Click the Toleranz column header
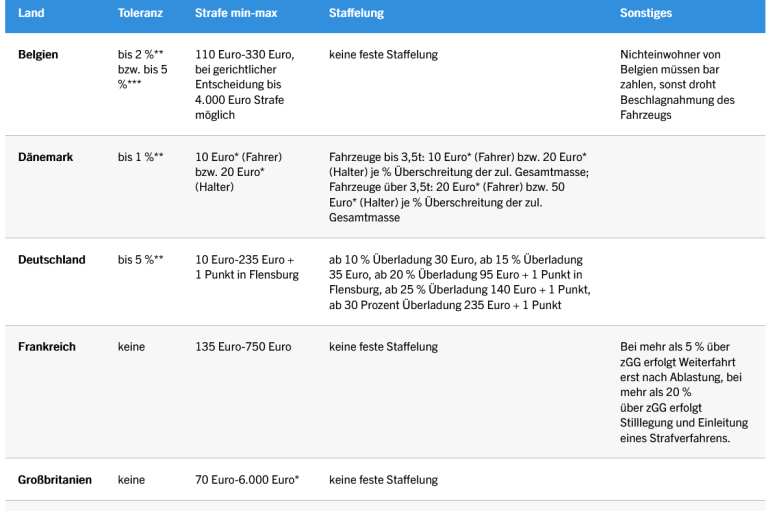This screenshot has height=511, width=768. [x=140, y=14]
